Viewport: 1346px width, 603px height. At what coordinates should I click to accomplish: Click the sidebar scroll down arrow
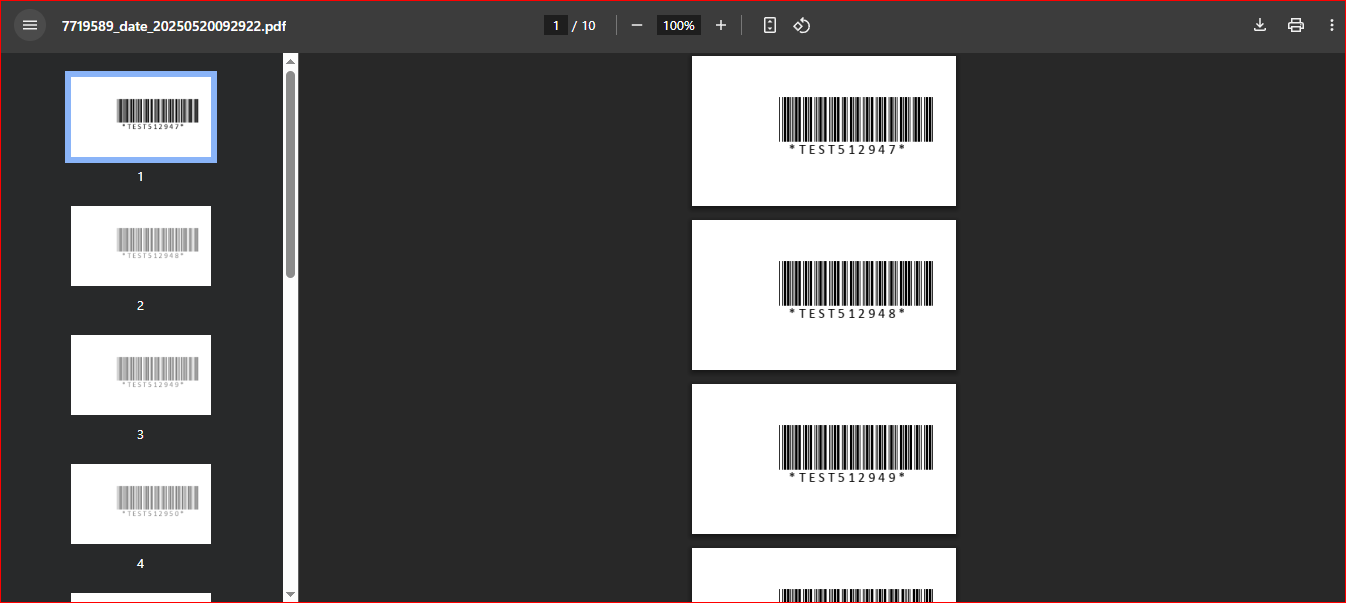coord(291,594)
